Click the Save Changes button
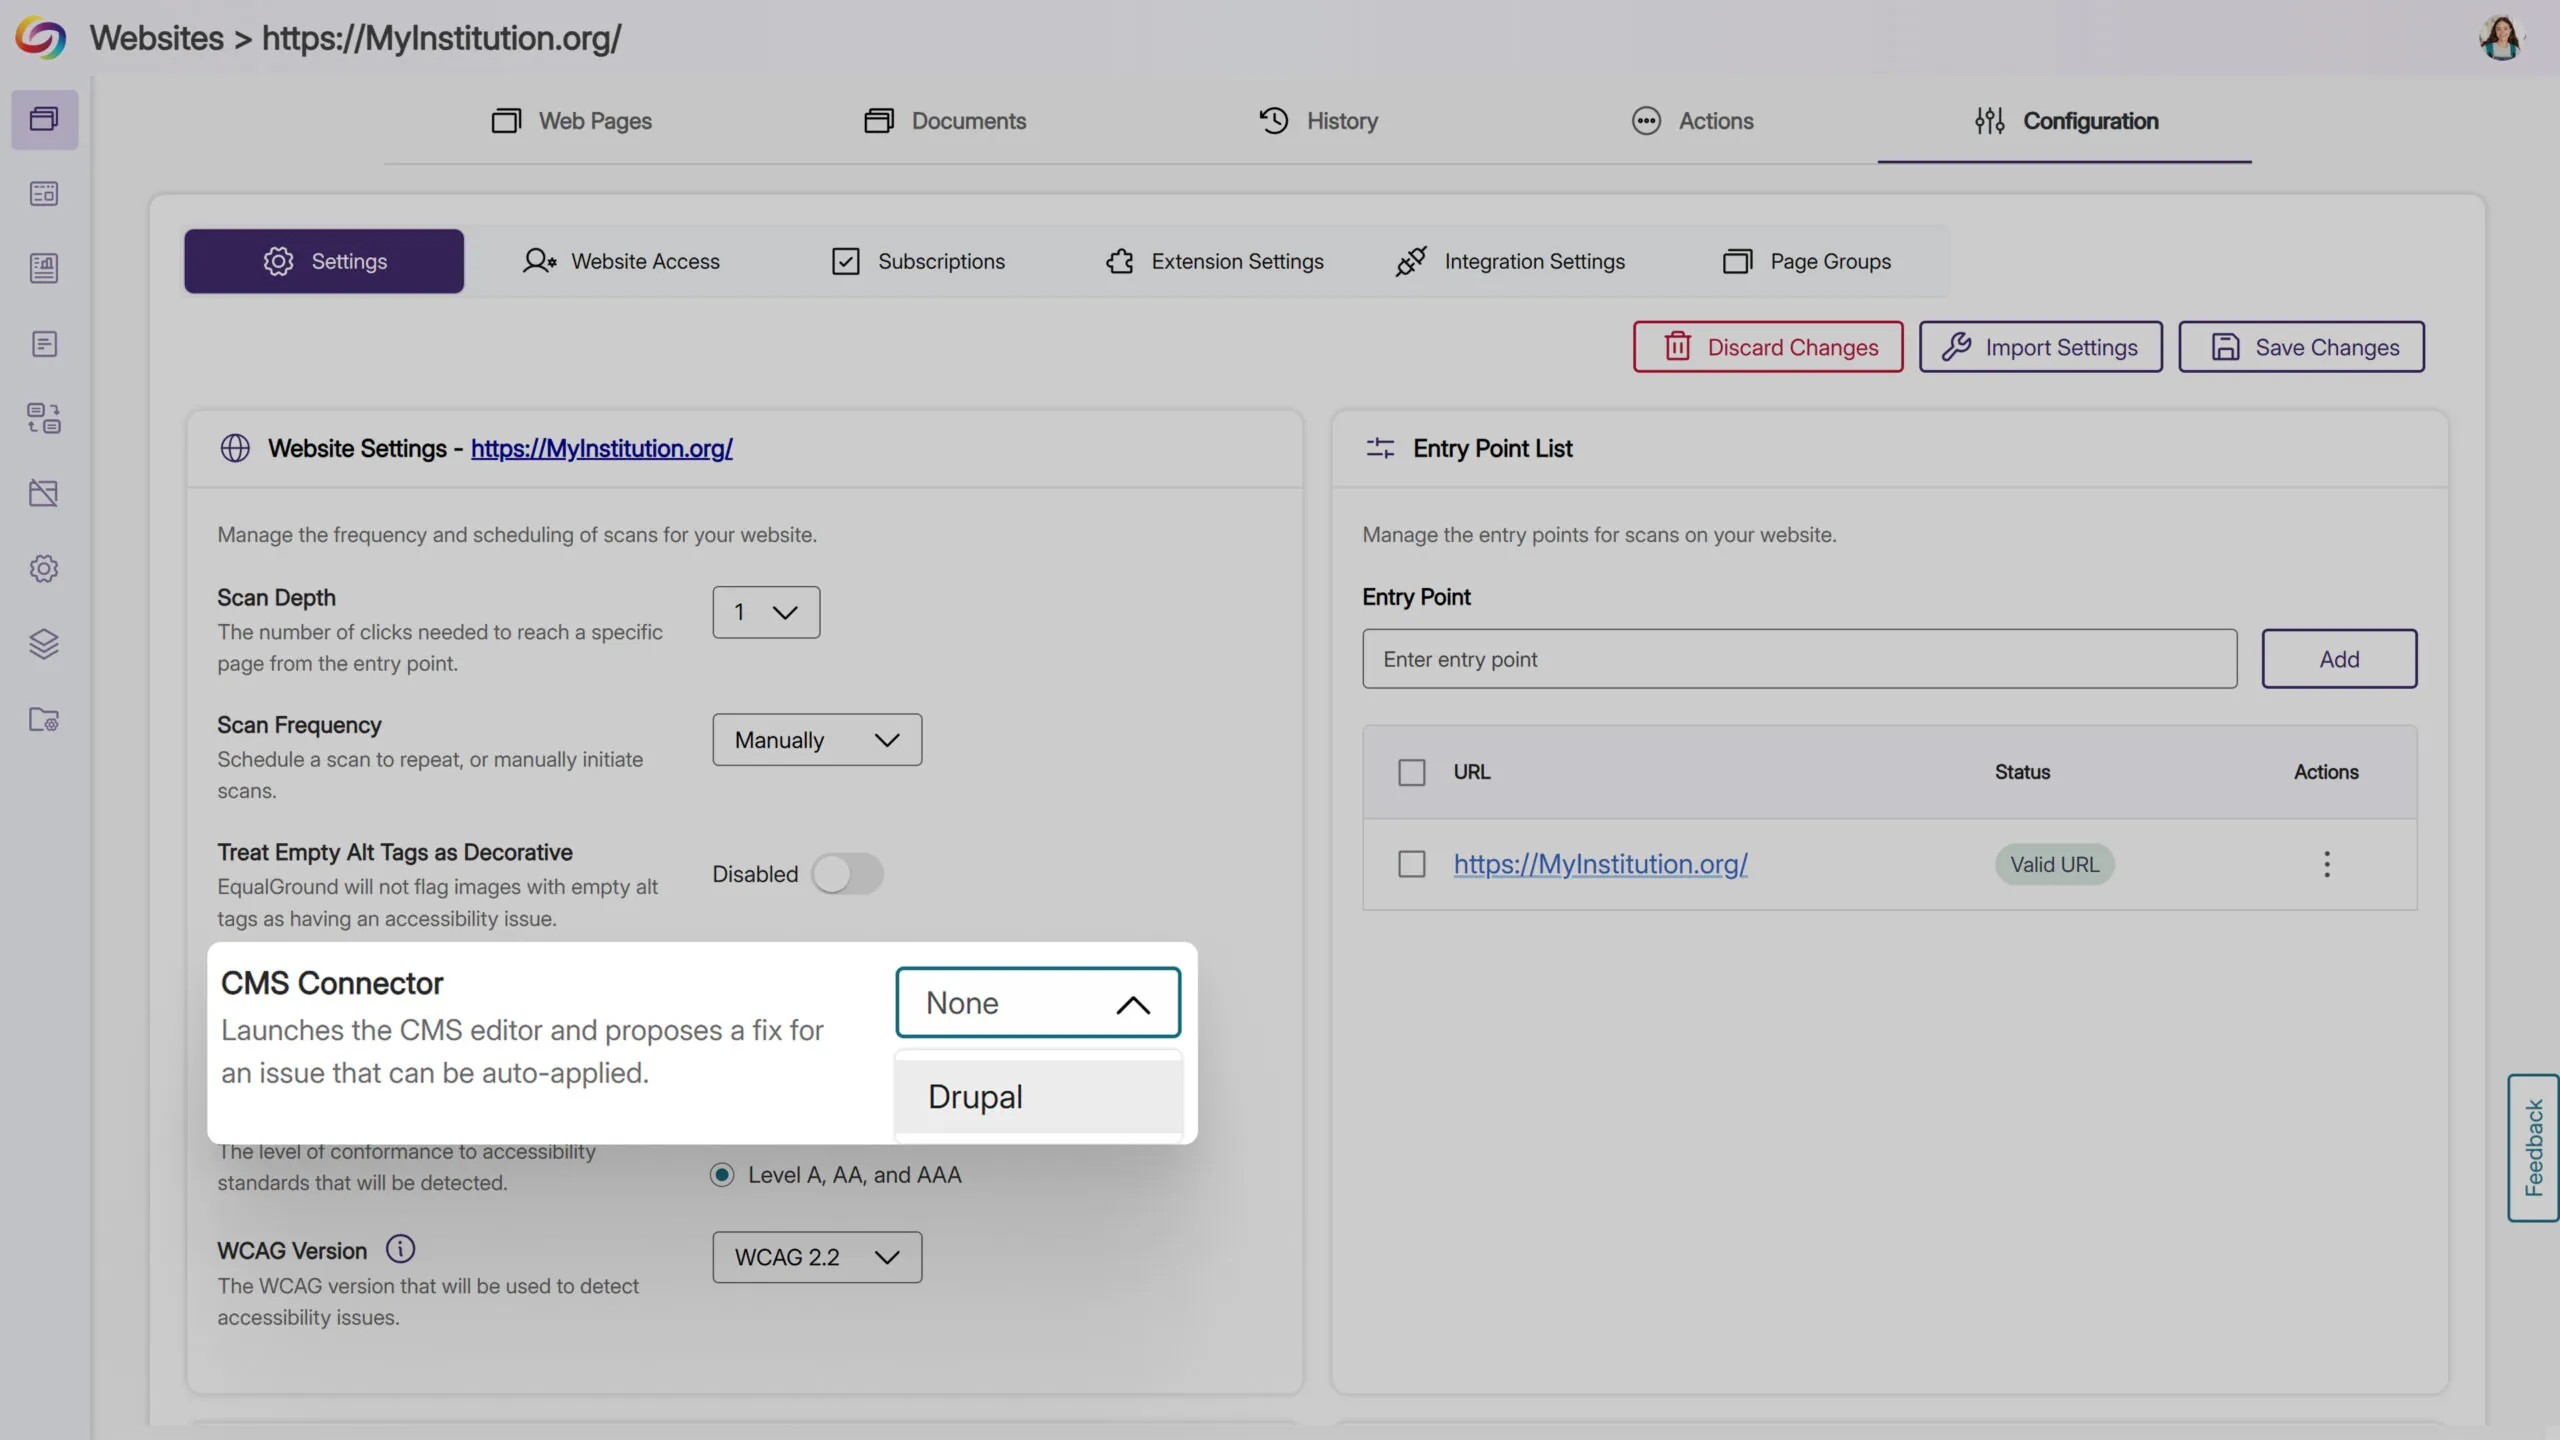 [x=2301, y=347]
